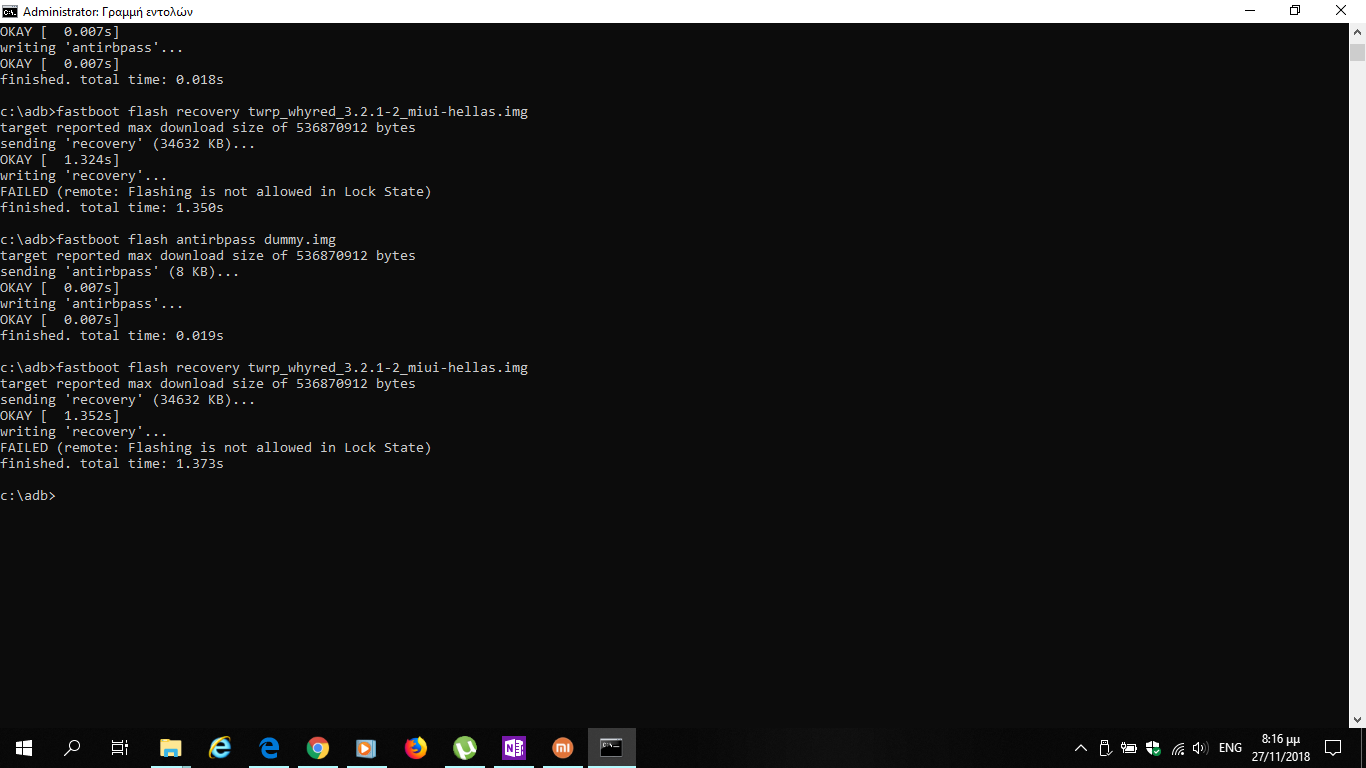Viewport: 1366px width, 768px height.
Task: Click the 'OKAY [ 1.352s]' output line
Action: tap(60, 416)
